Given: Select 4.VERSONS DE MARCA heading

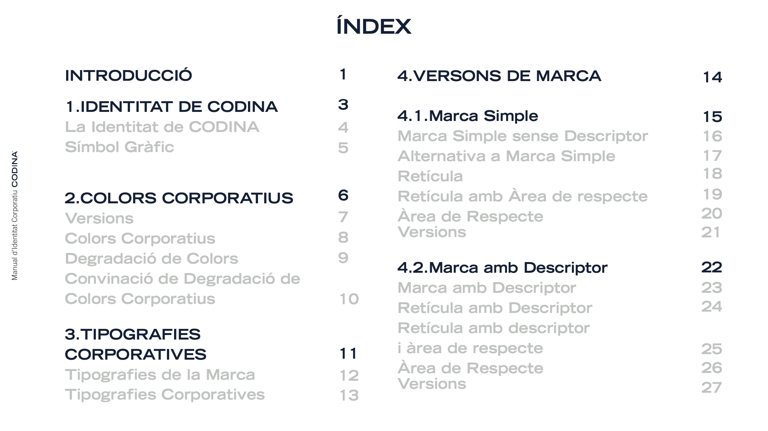Looking at the screenshot, I should tap(499, 76).
